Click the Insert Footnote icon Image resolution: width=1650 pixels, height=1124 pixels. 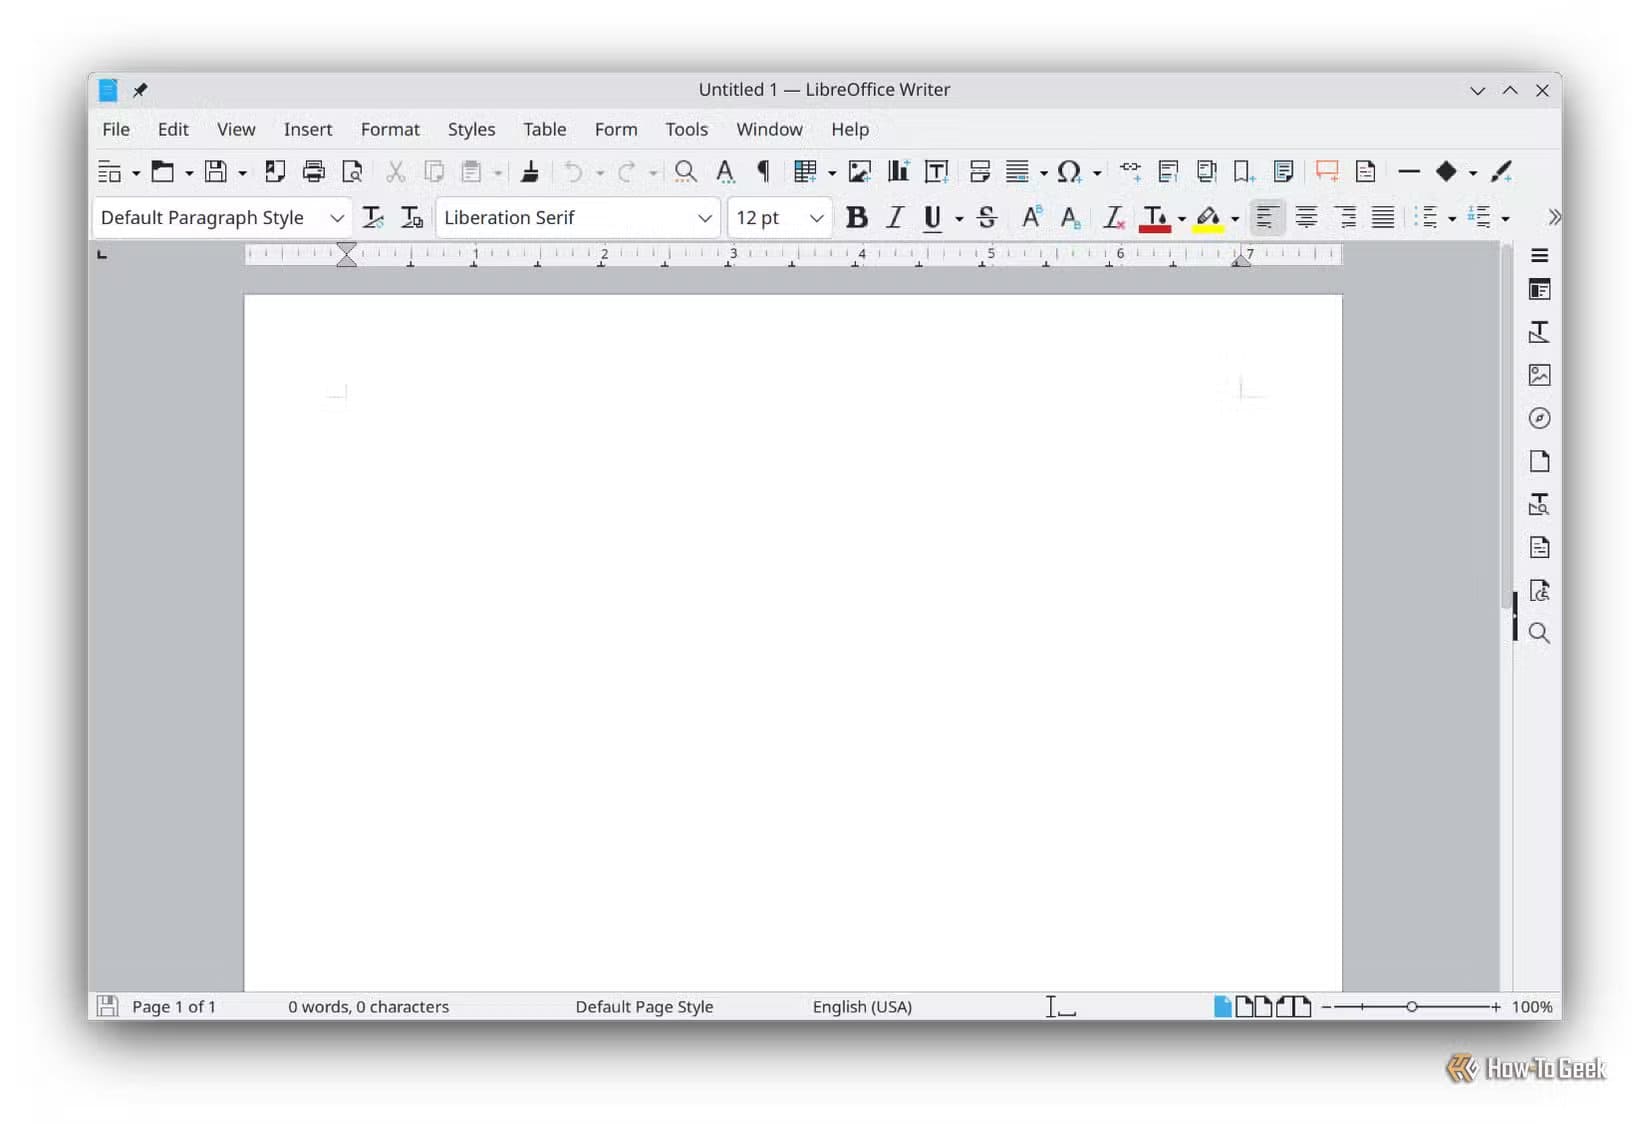point(1168,172)
